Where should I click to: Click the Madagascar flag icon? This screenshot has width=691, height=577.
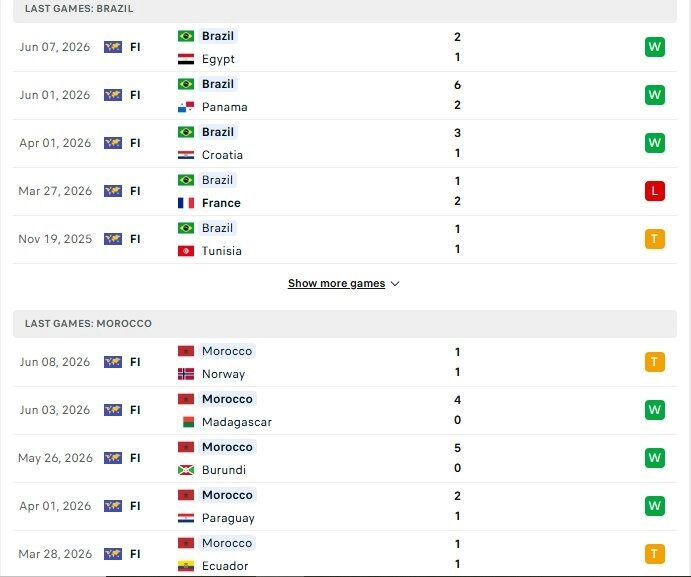(188, 422)
